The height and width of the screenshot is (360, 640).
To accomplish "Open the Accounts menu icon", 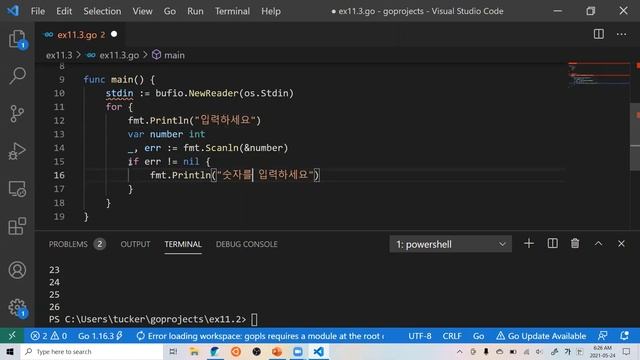I will coord(17,270).
